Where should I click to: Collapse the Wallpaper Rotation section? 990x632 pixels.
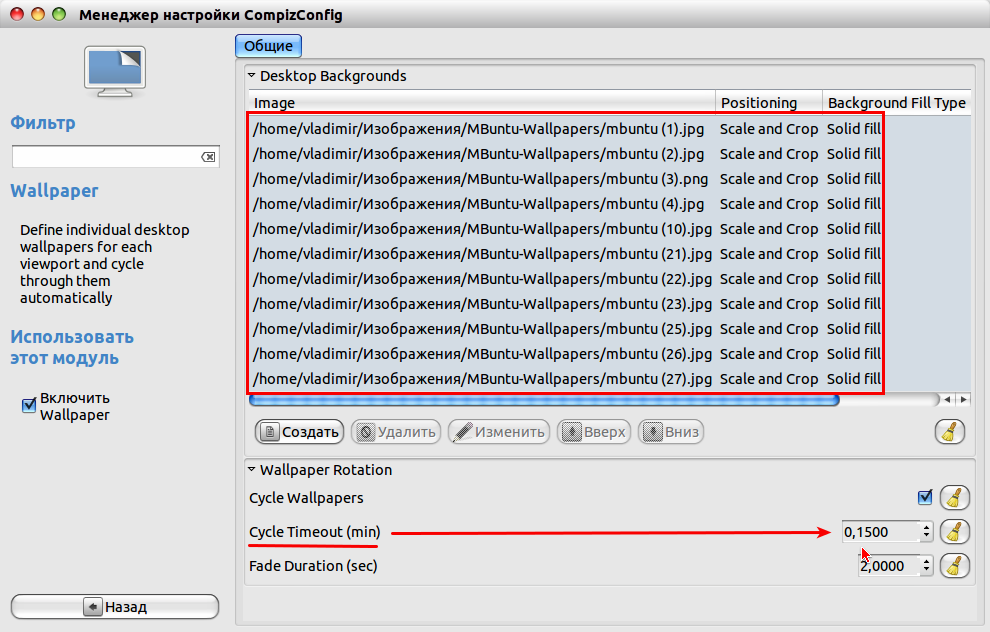[x=251, y=470]
